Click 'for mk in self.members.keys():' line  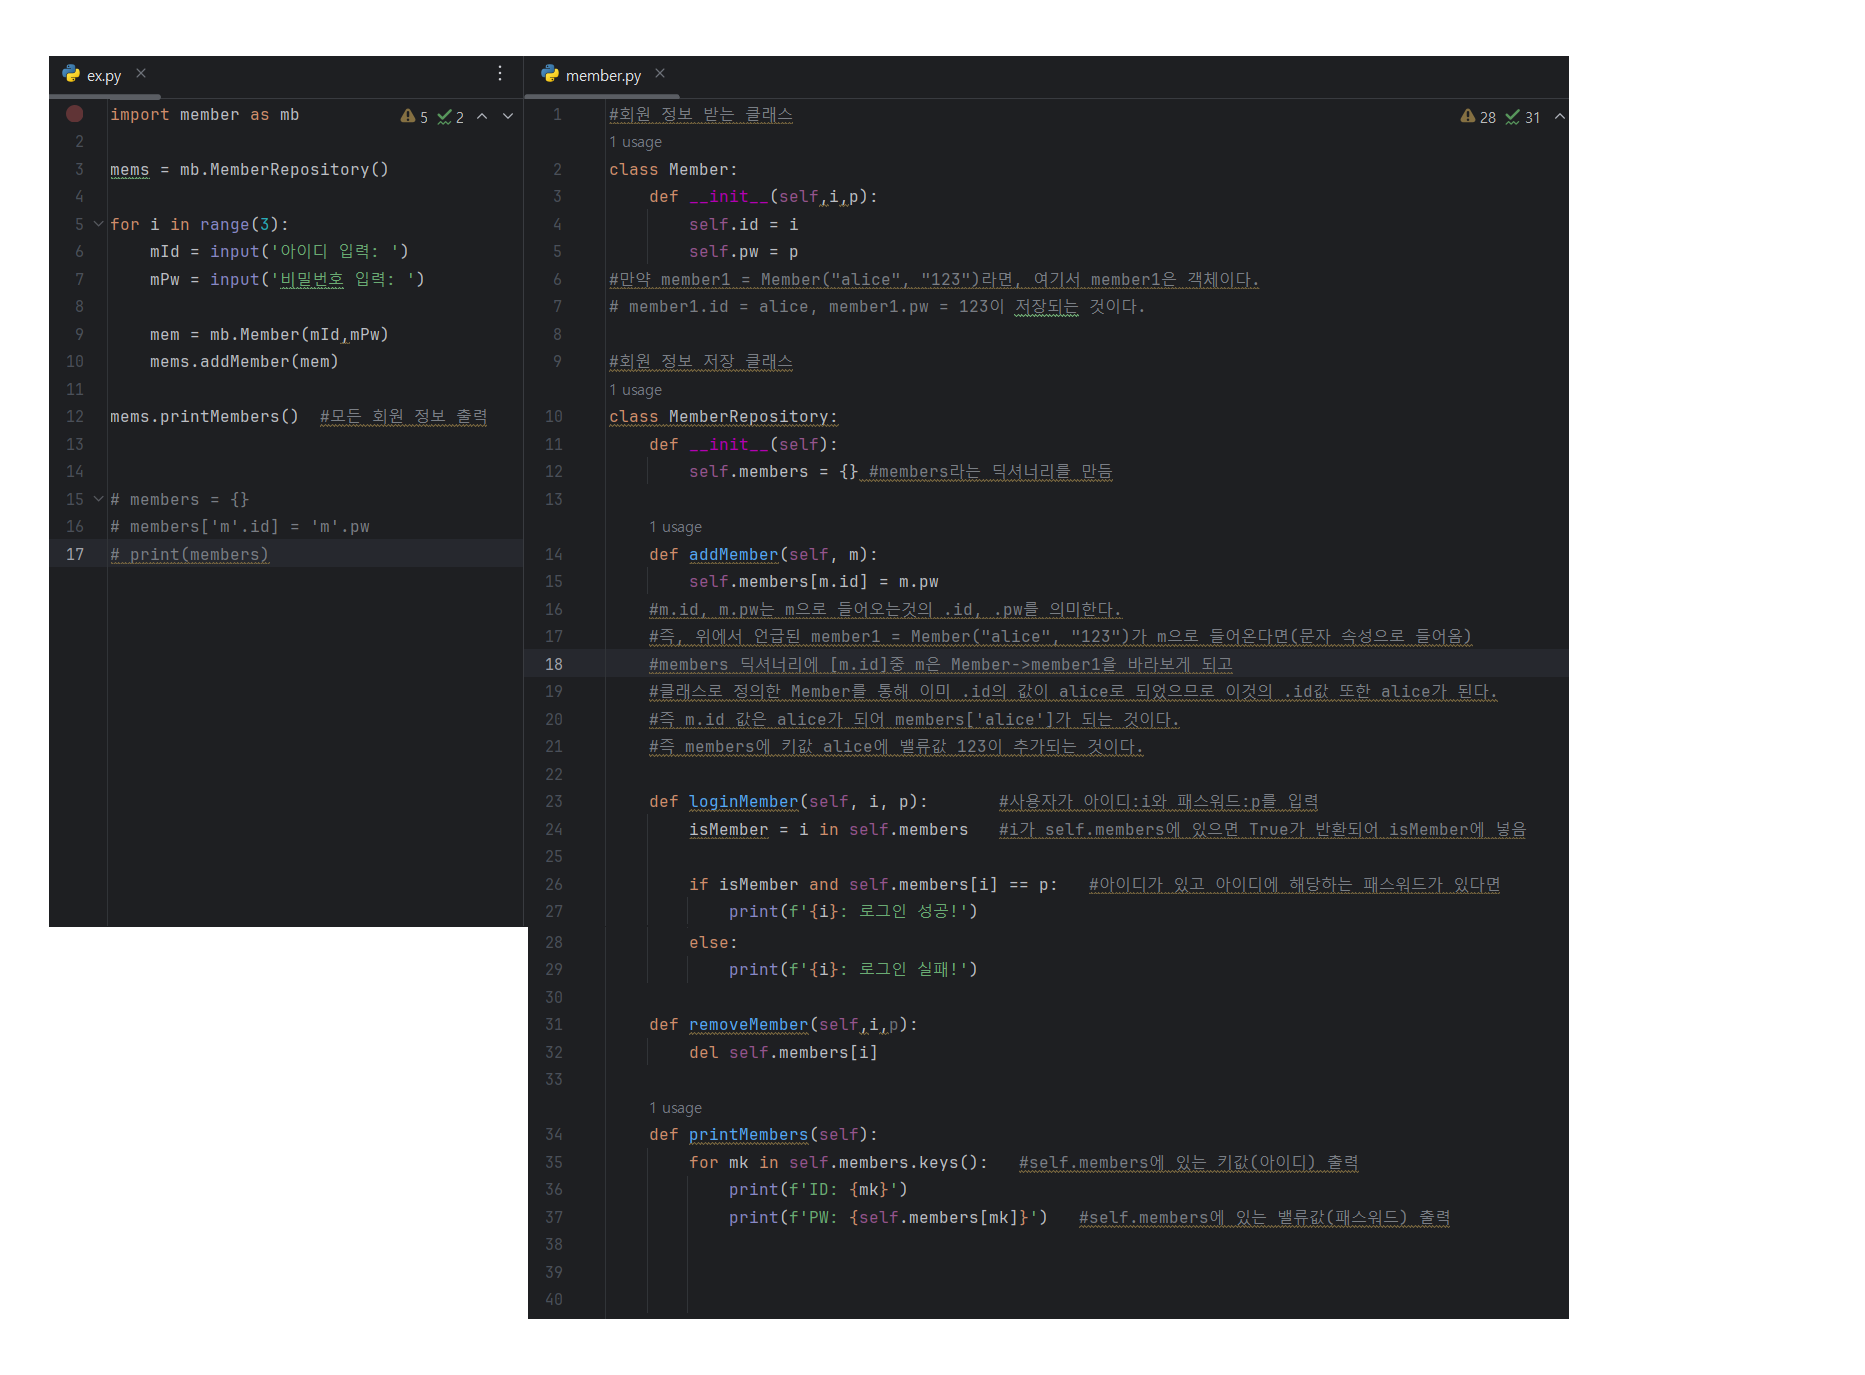(x=839, y=1163)
